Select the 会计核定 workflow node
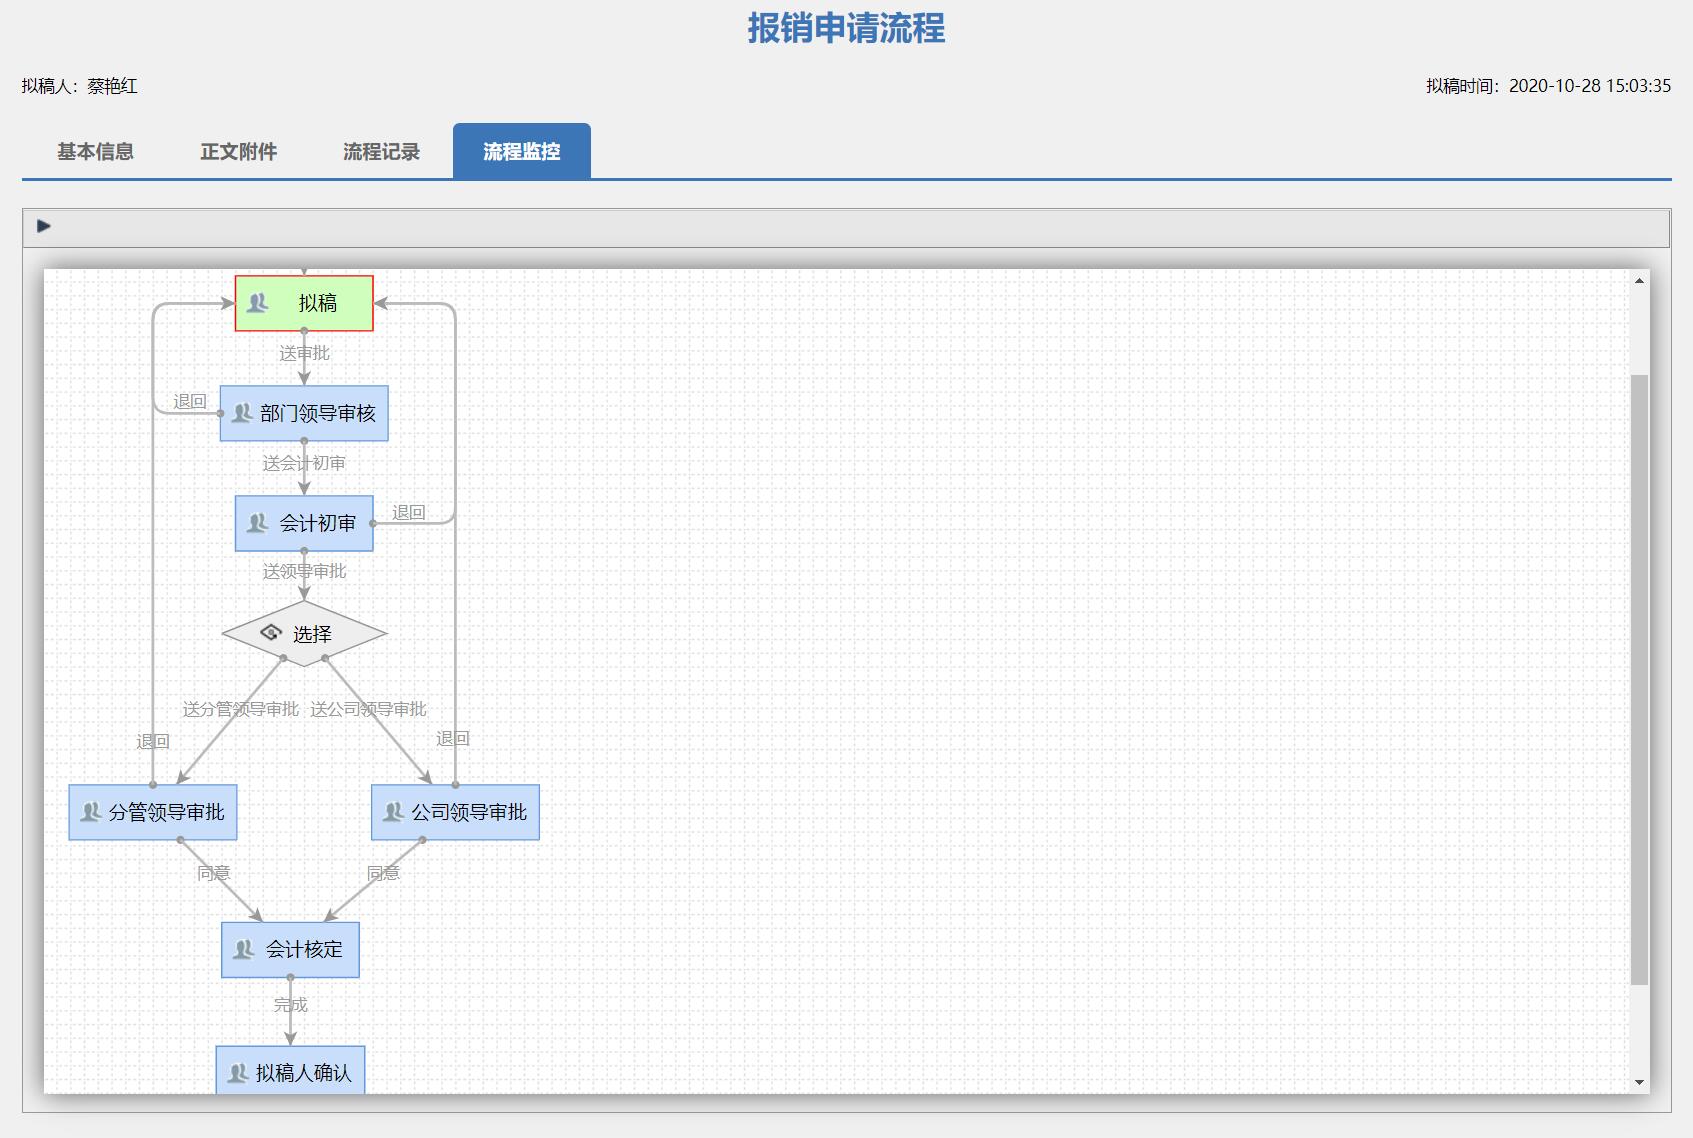 tap(290, 949)
